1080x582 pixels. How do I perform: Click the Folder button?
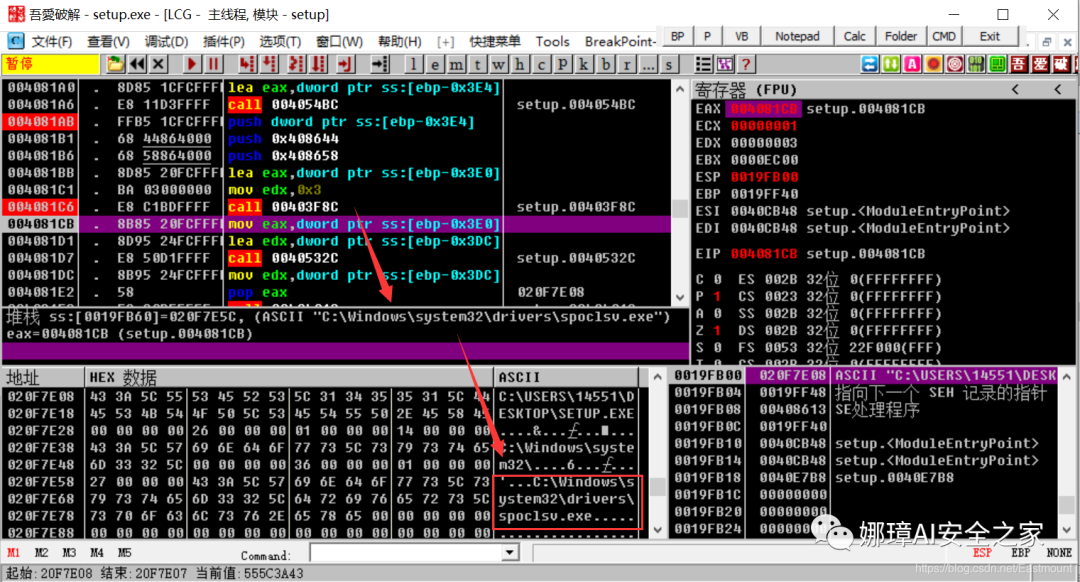(901, 36)
